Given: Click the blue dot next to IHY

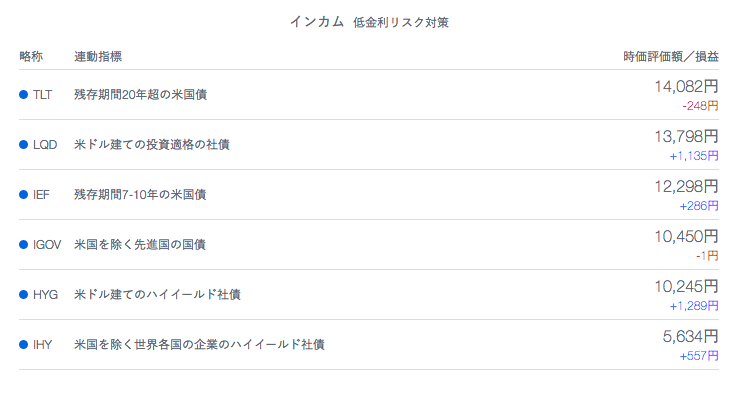Looking at the screenshot, I should [x=24, y=345].
